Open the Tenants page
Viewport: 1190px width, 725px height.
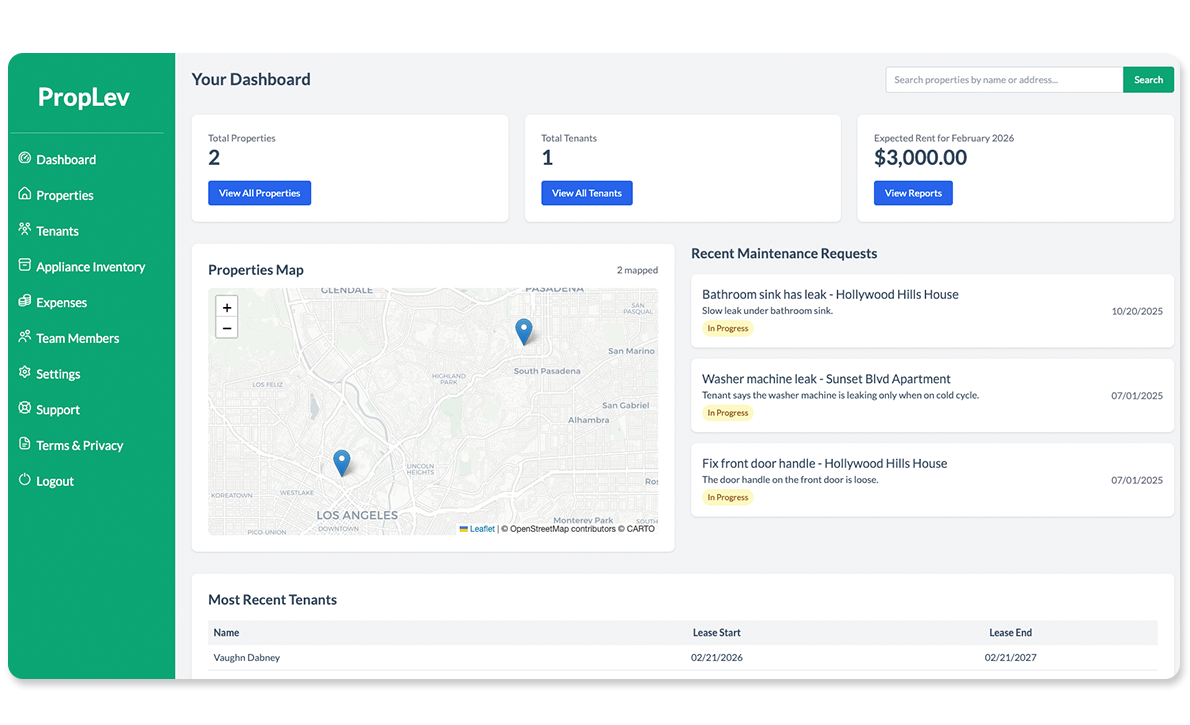pos(58,231)
